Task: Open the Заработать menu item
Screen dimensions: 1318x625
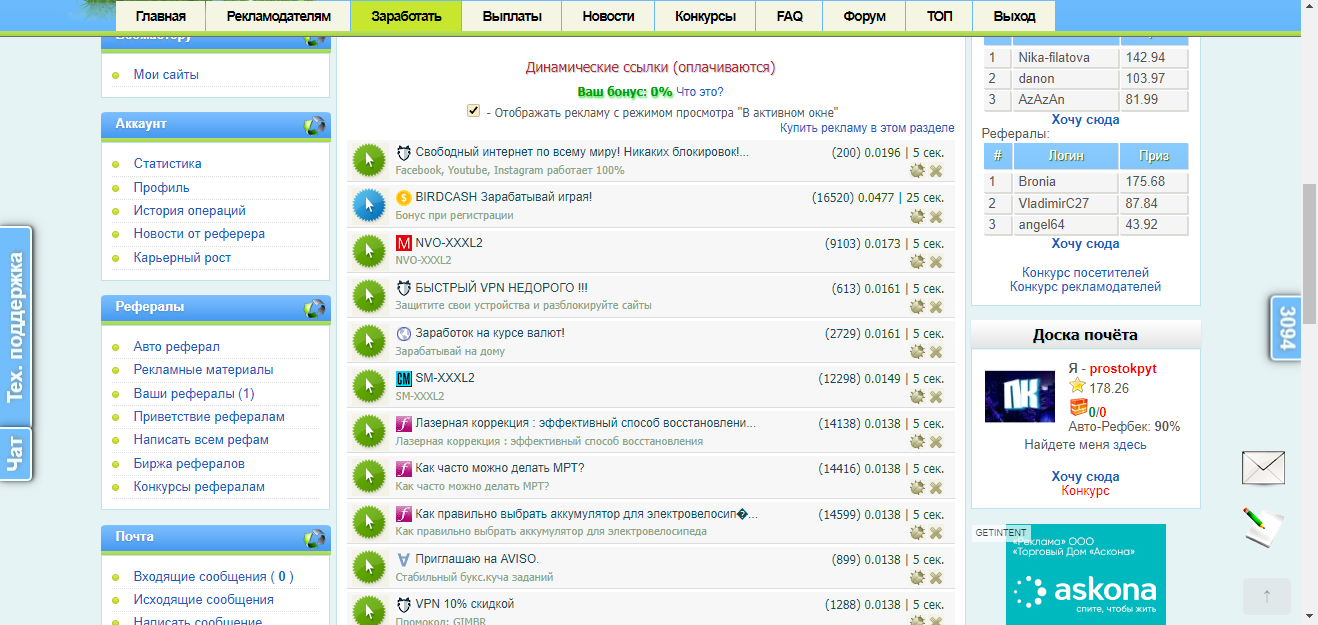Action: [406, 16]
